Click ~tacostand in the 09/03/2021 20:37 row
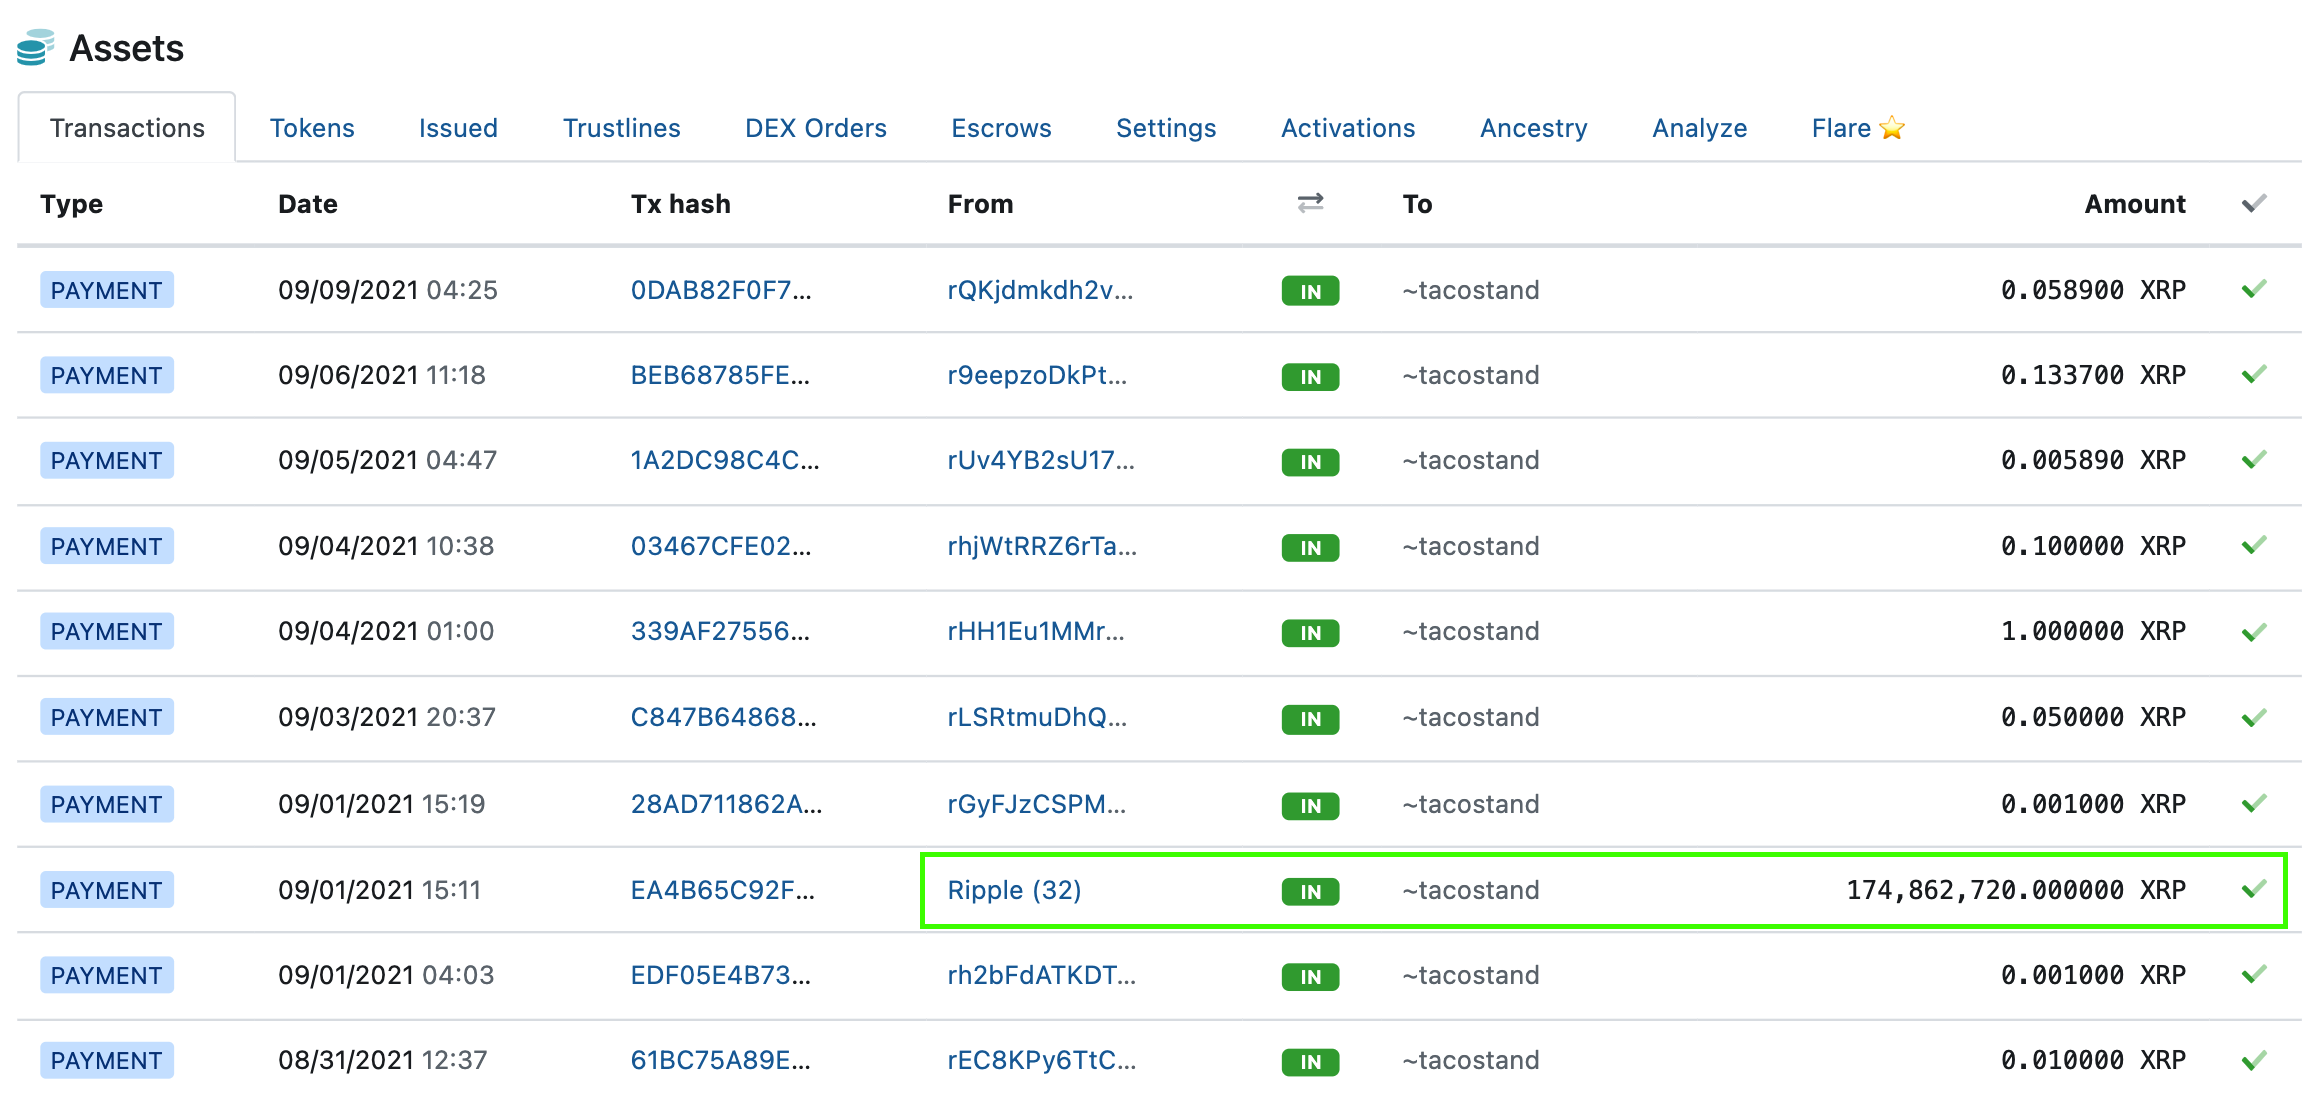Viewport: 2306px width, 1098px height. click(1470, 717)
